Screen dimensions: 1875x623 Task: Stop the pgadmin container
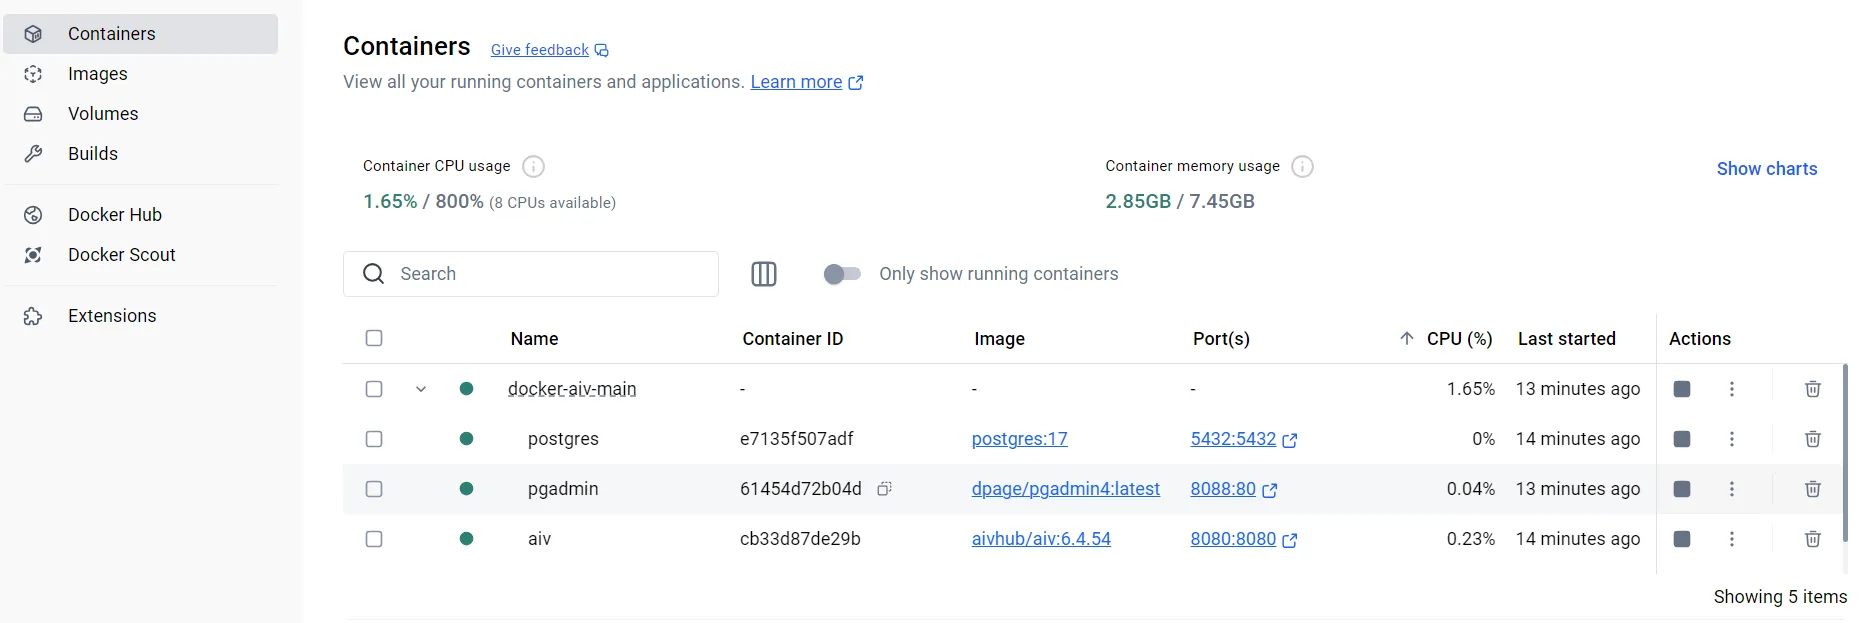[1682, 489]
